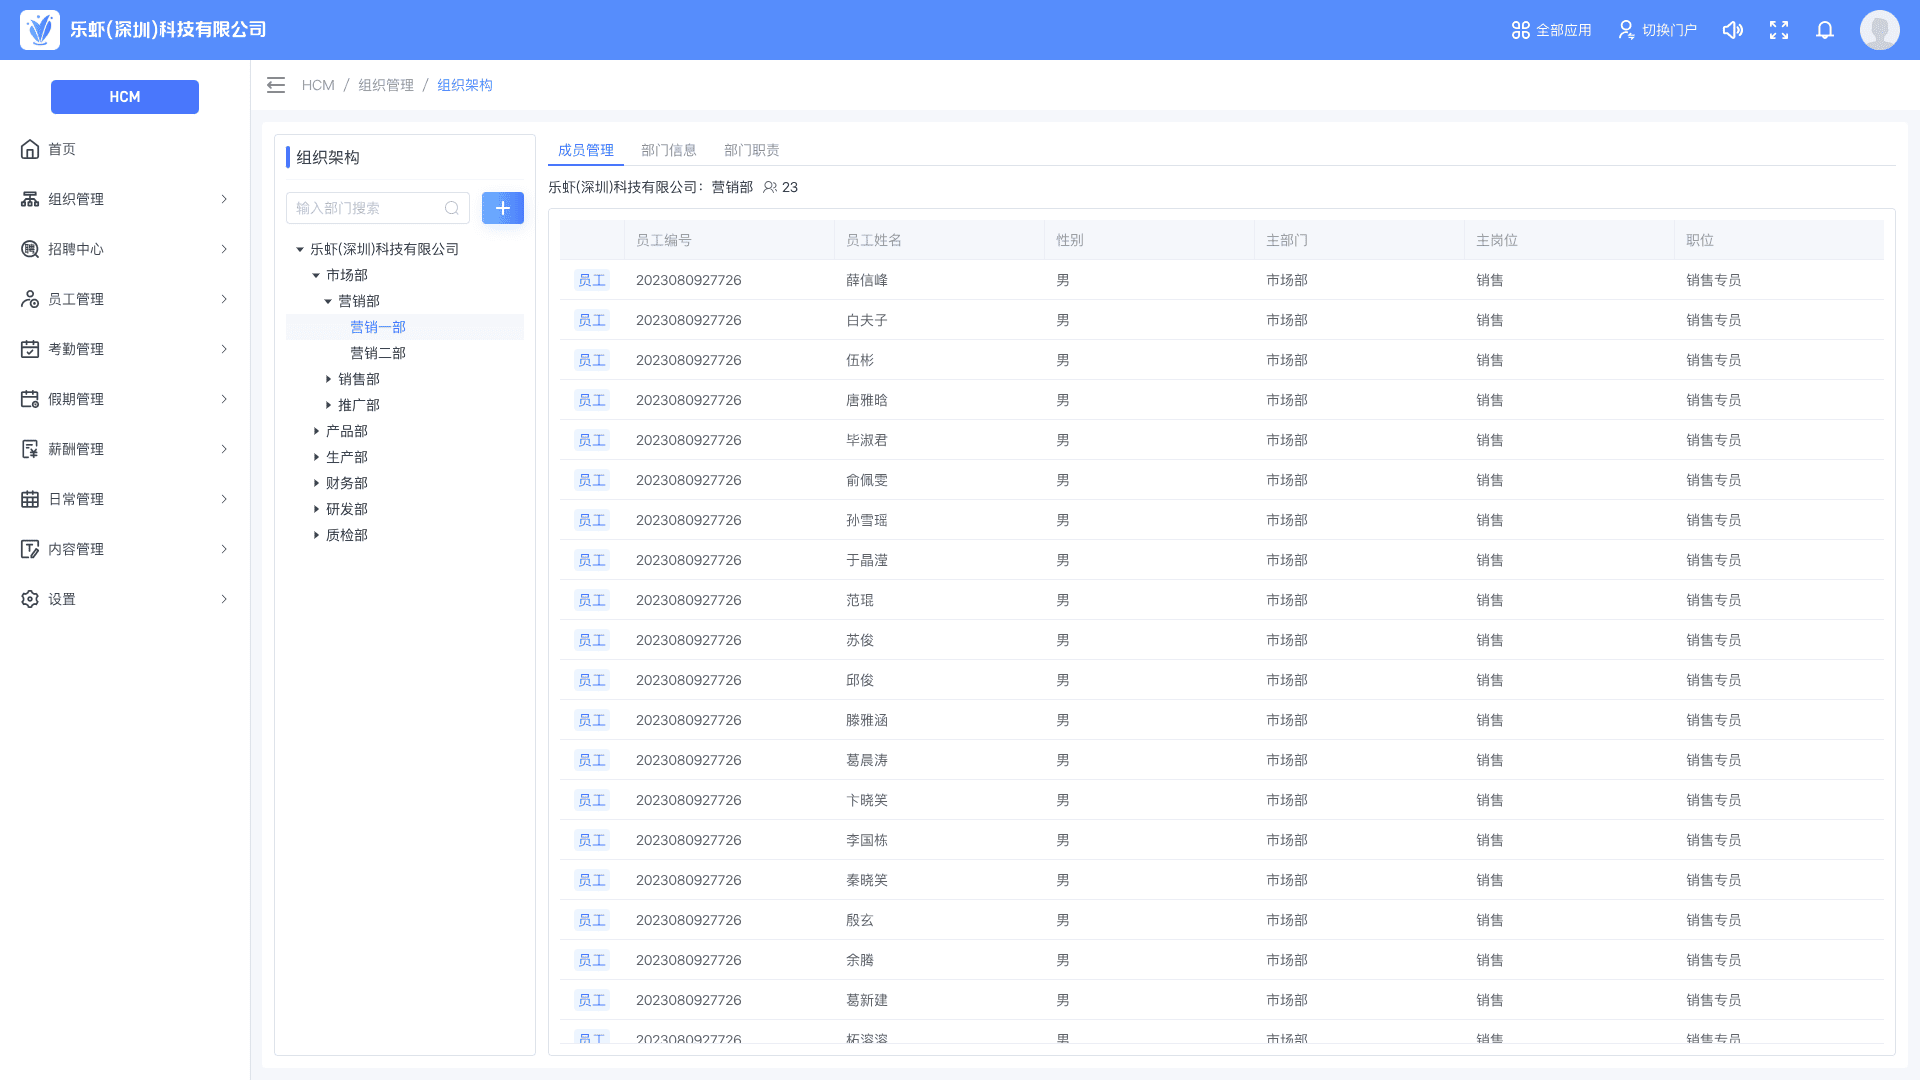1920x1080 pixels.
Task: Click the 首页 home icon in sidebar
Action: (30, 149)
